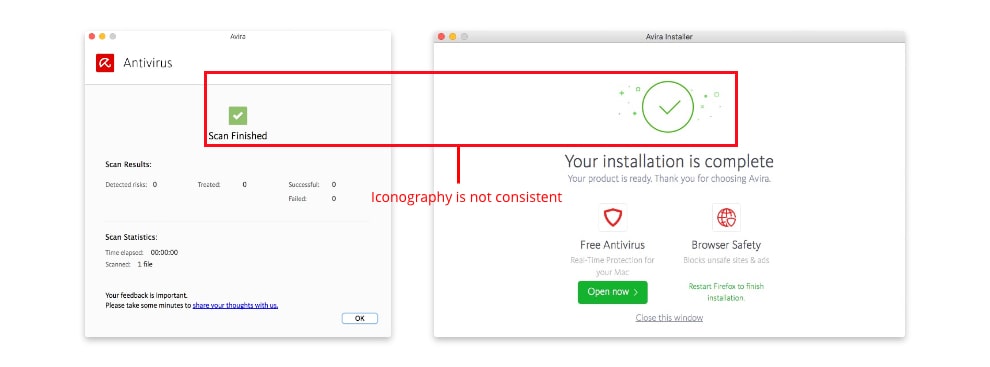Screen dimensions: 990x367
Task: Click the green Scan Finished checkmark icon
Action: tap(238, 116)
